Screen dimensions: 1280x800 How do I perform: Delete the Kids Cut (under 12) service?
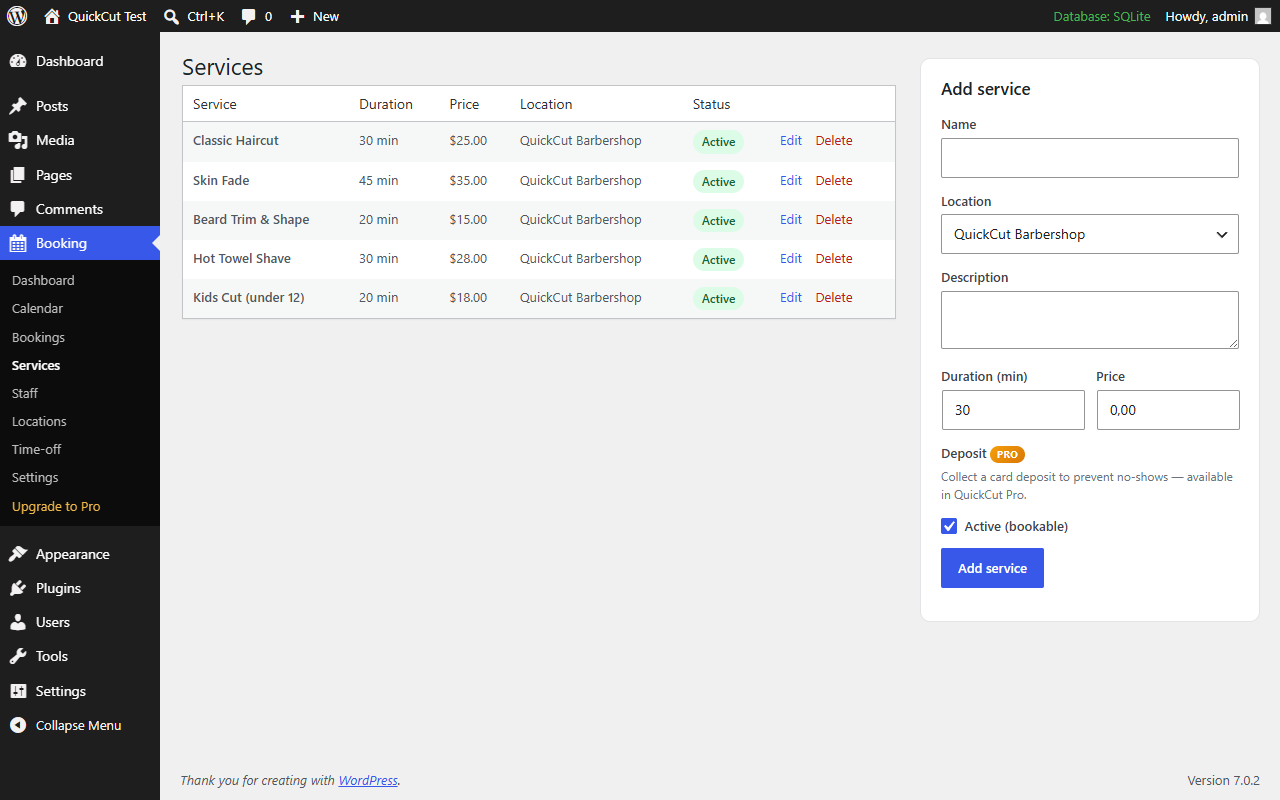coord(834,298)
